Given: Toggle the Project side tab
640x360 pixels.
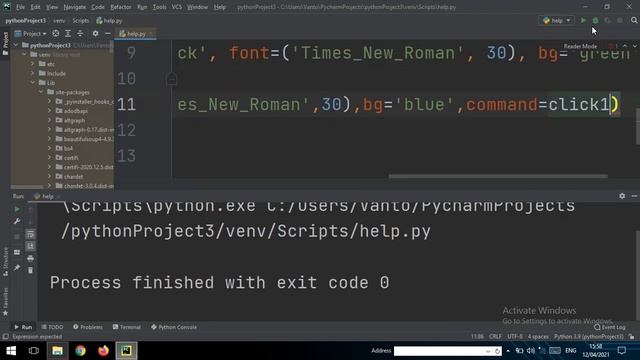Looking at the screenshot, I should coord(5,43).
